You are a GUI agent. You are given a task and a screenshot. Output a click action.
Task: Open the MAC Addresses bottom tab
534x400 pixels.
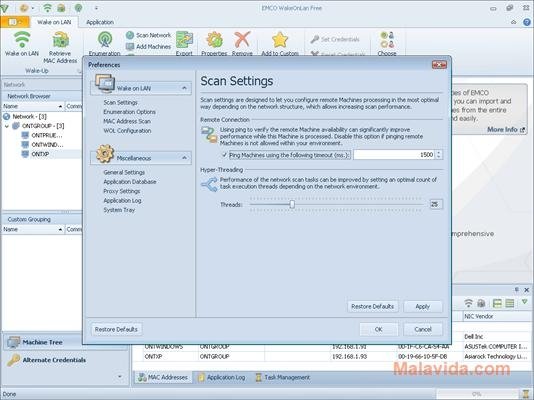[163, 377]
